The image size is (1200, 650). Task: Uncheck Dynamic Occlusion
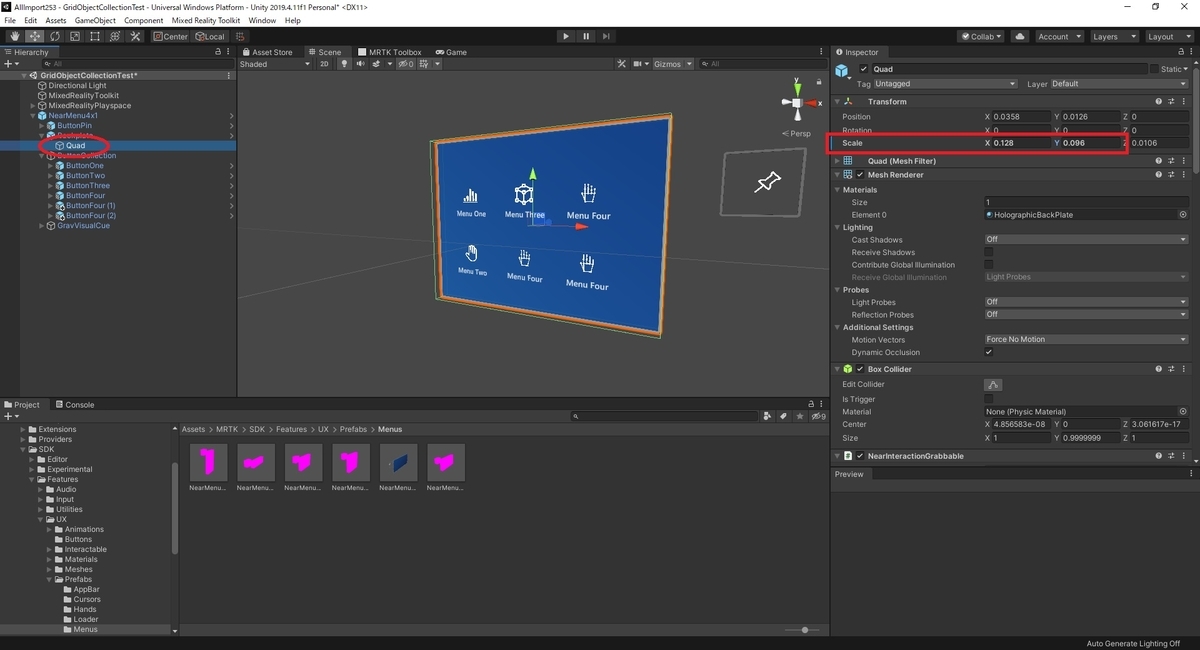(x=989, y=352)
